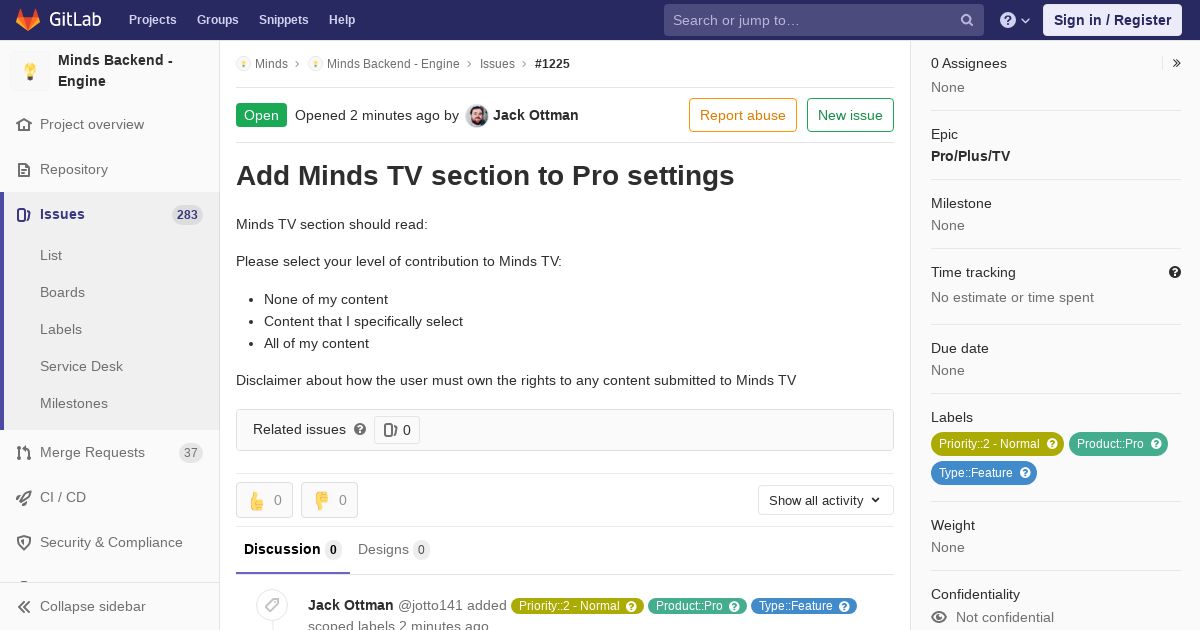Collapse the right issue sidebar
Image resolution: width=1200 pixels, height=630 pixels.
1176,63
